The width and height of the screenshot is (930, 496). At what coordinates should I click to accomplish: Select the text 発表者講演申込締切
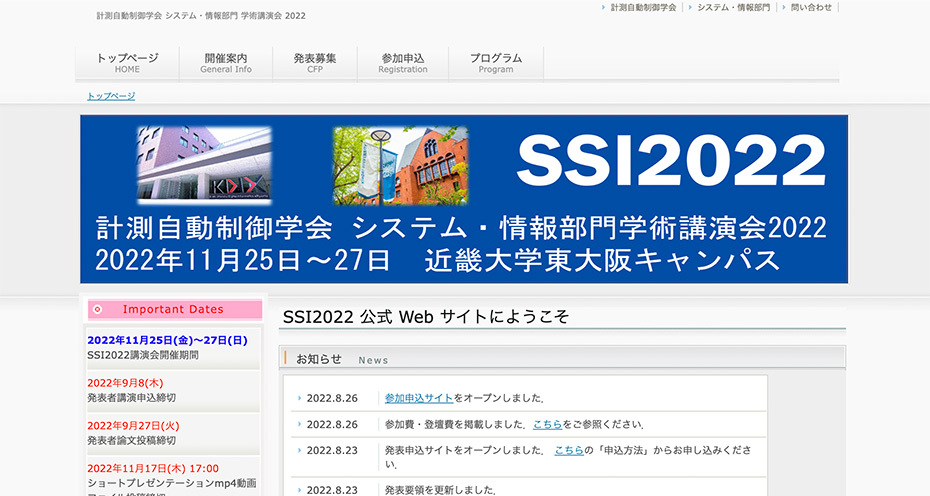pyautogui.click(x=132, y=398)
